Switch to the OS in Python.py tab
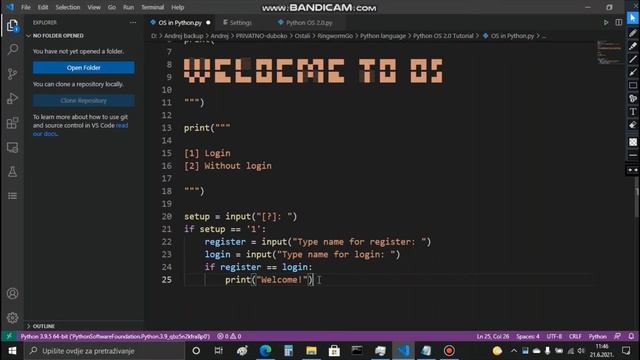Image resolution: width=640 pixels, height=360 pixels. [181, 22]
